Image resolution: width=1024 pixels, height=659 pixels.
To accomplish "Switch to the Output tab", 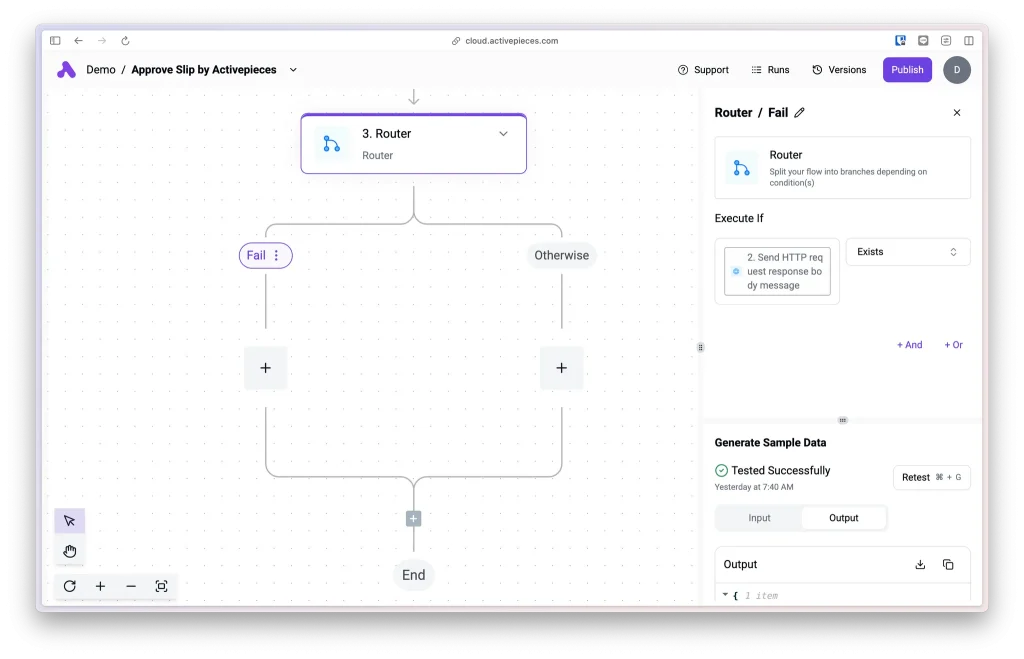I will 844,518.
